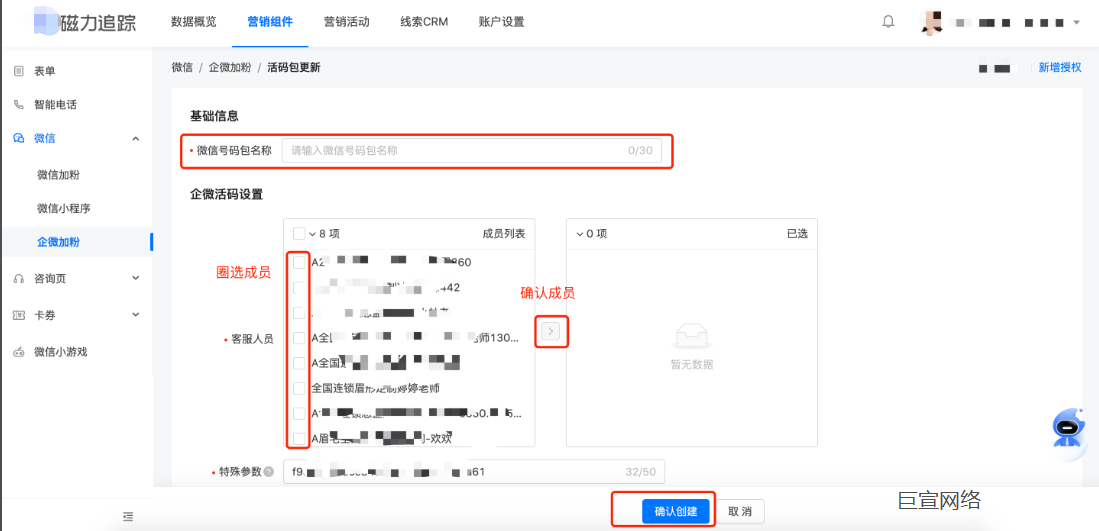The image size is (1099, 531).
Task: Open the blue robot assistant
Action: click(x=1069, y=429)
